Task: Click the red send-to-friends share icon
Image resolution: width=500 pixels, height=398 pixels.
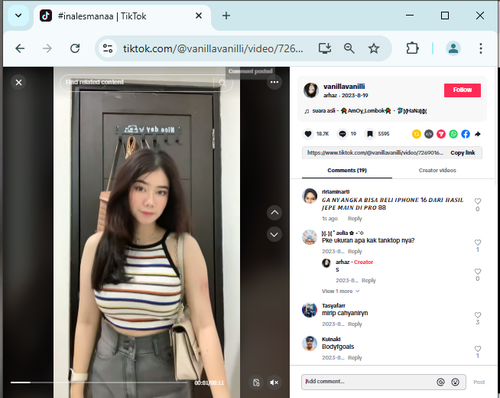Action: 441,134
